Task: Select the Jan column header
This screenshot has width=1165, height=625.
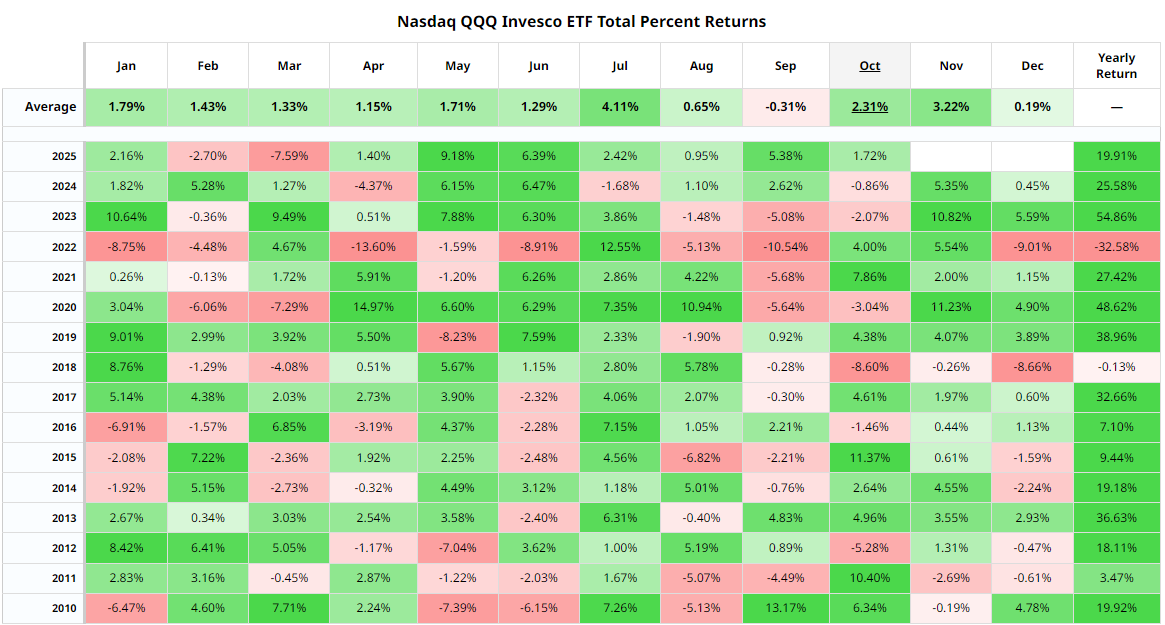Action: (126, 66)
